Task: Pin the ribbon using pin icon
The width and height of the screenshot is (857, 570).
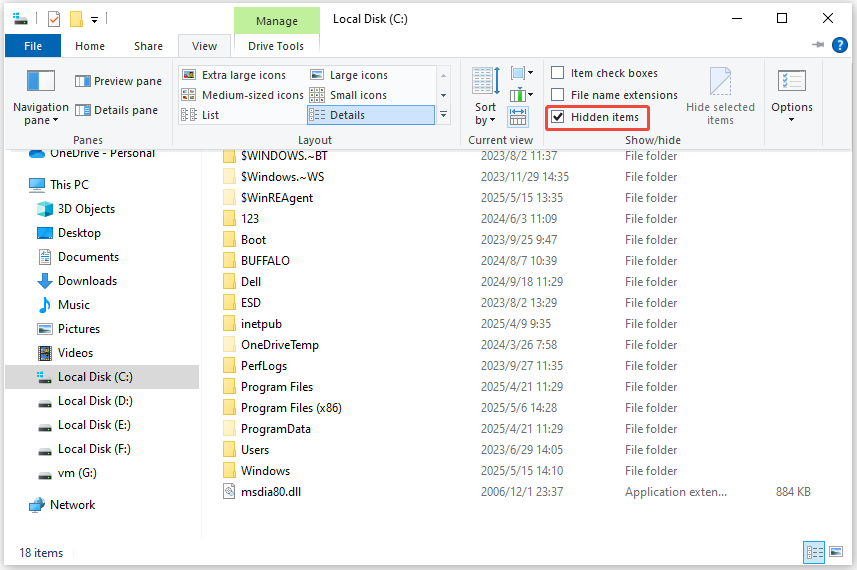Action: (818, 45)
